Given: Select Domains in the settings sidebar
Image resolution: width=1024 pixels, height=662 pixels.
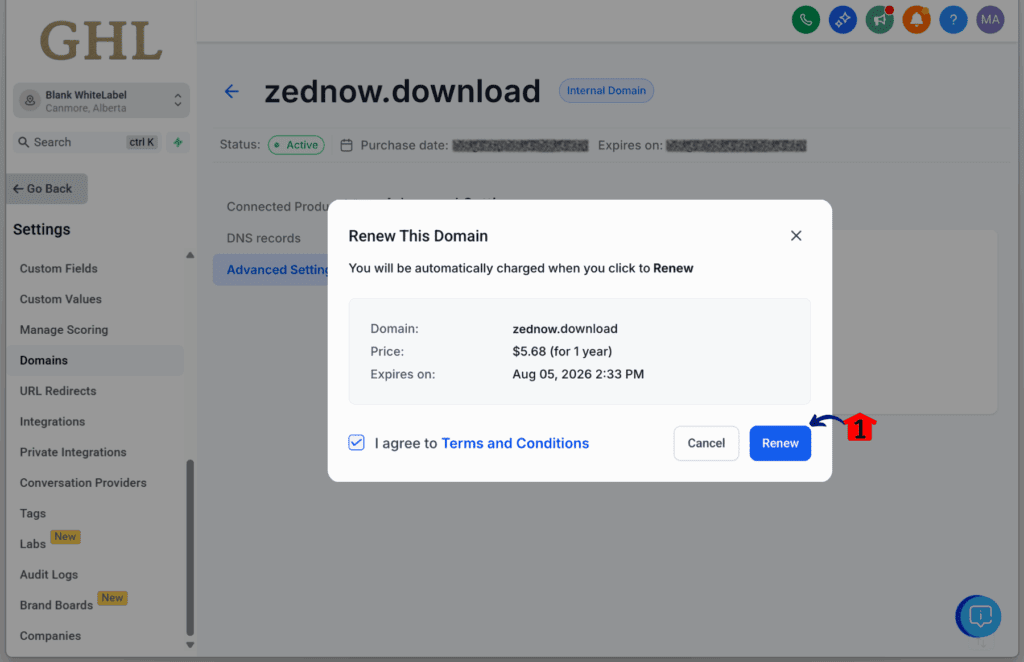Looking at the screenshot, I should pyautogui.click(x=96, y=360).
